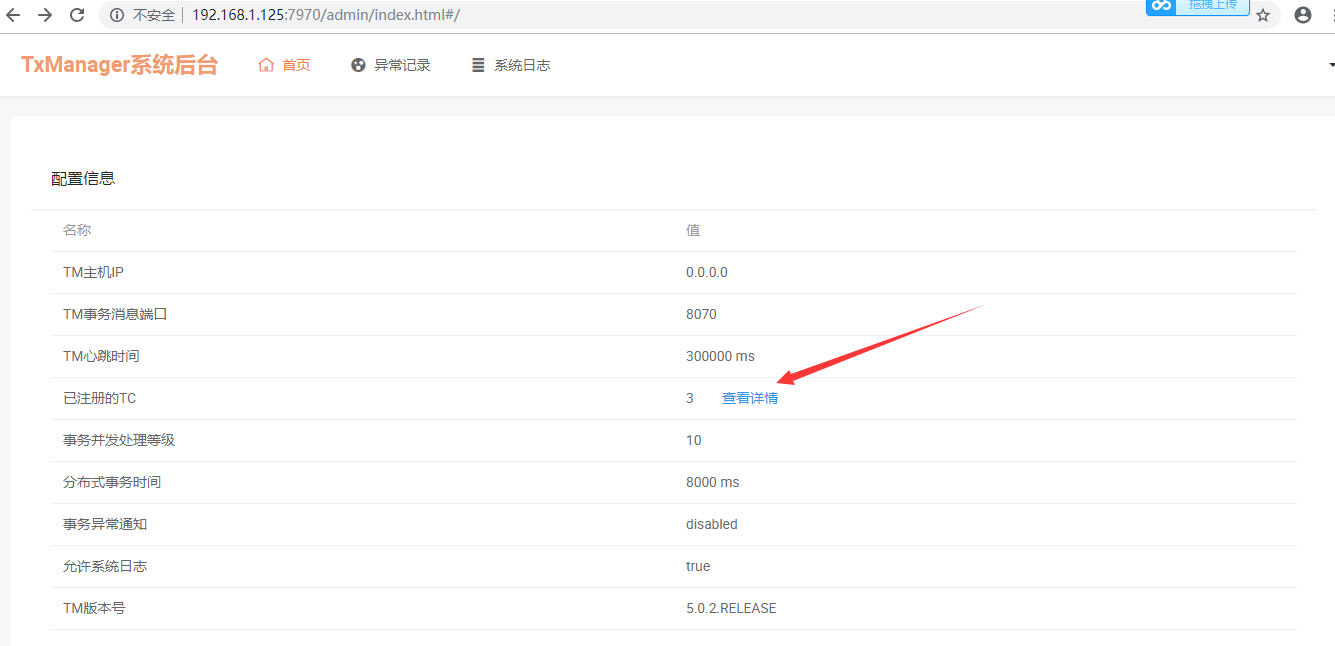Screen dimensions: 1335x646
Task: Open the 系统日志 menu item
Action: coord(522,65)
